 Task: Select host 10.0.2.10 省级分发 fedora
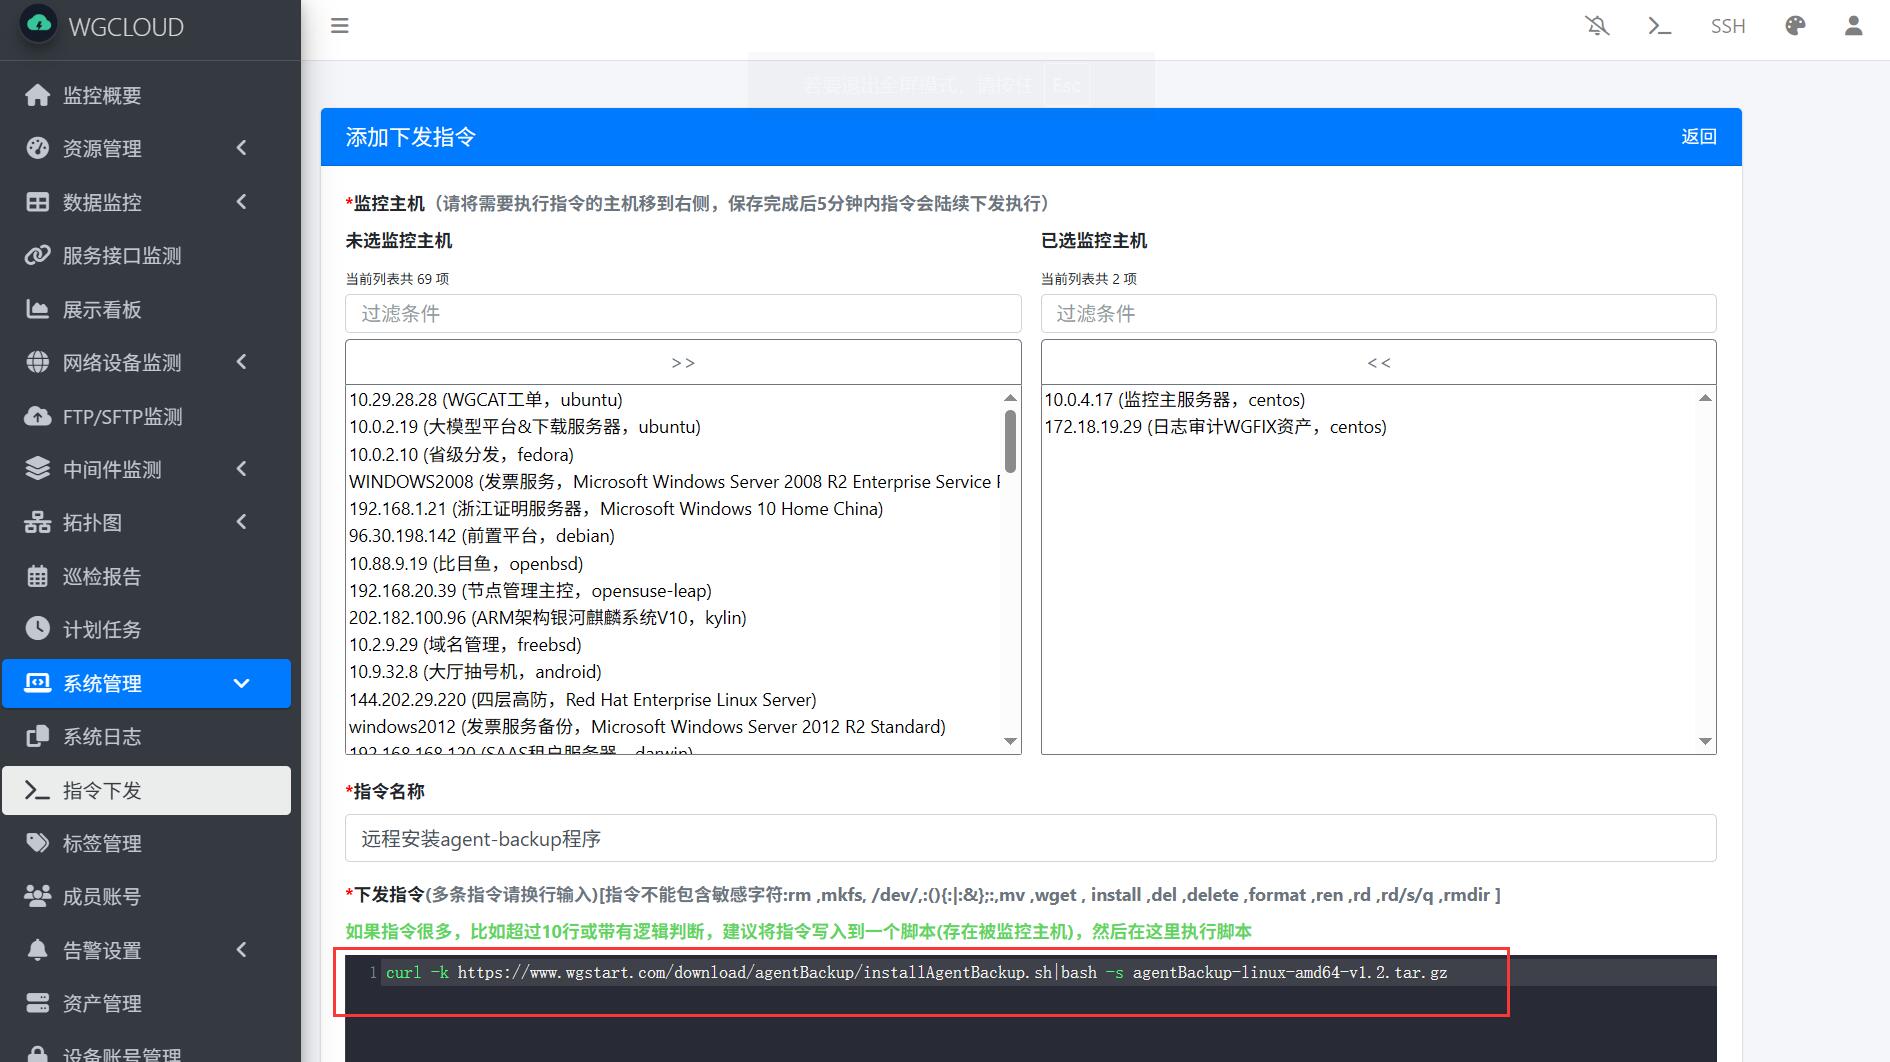point(461,455)
